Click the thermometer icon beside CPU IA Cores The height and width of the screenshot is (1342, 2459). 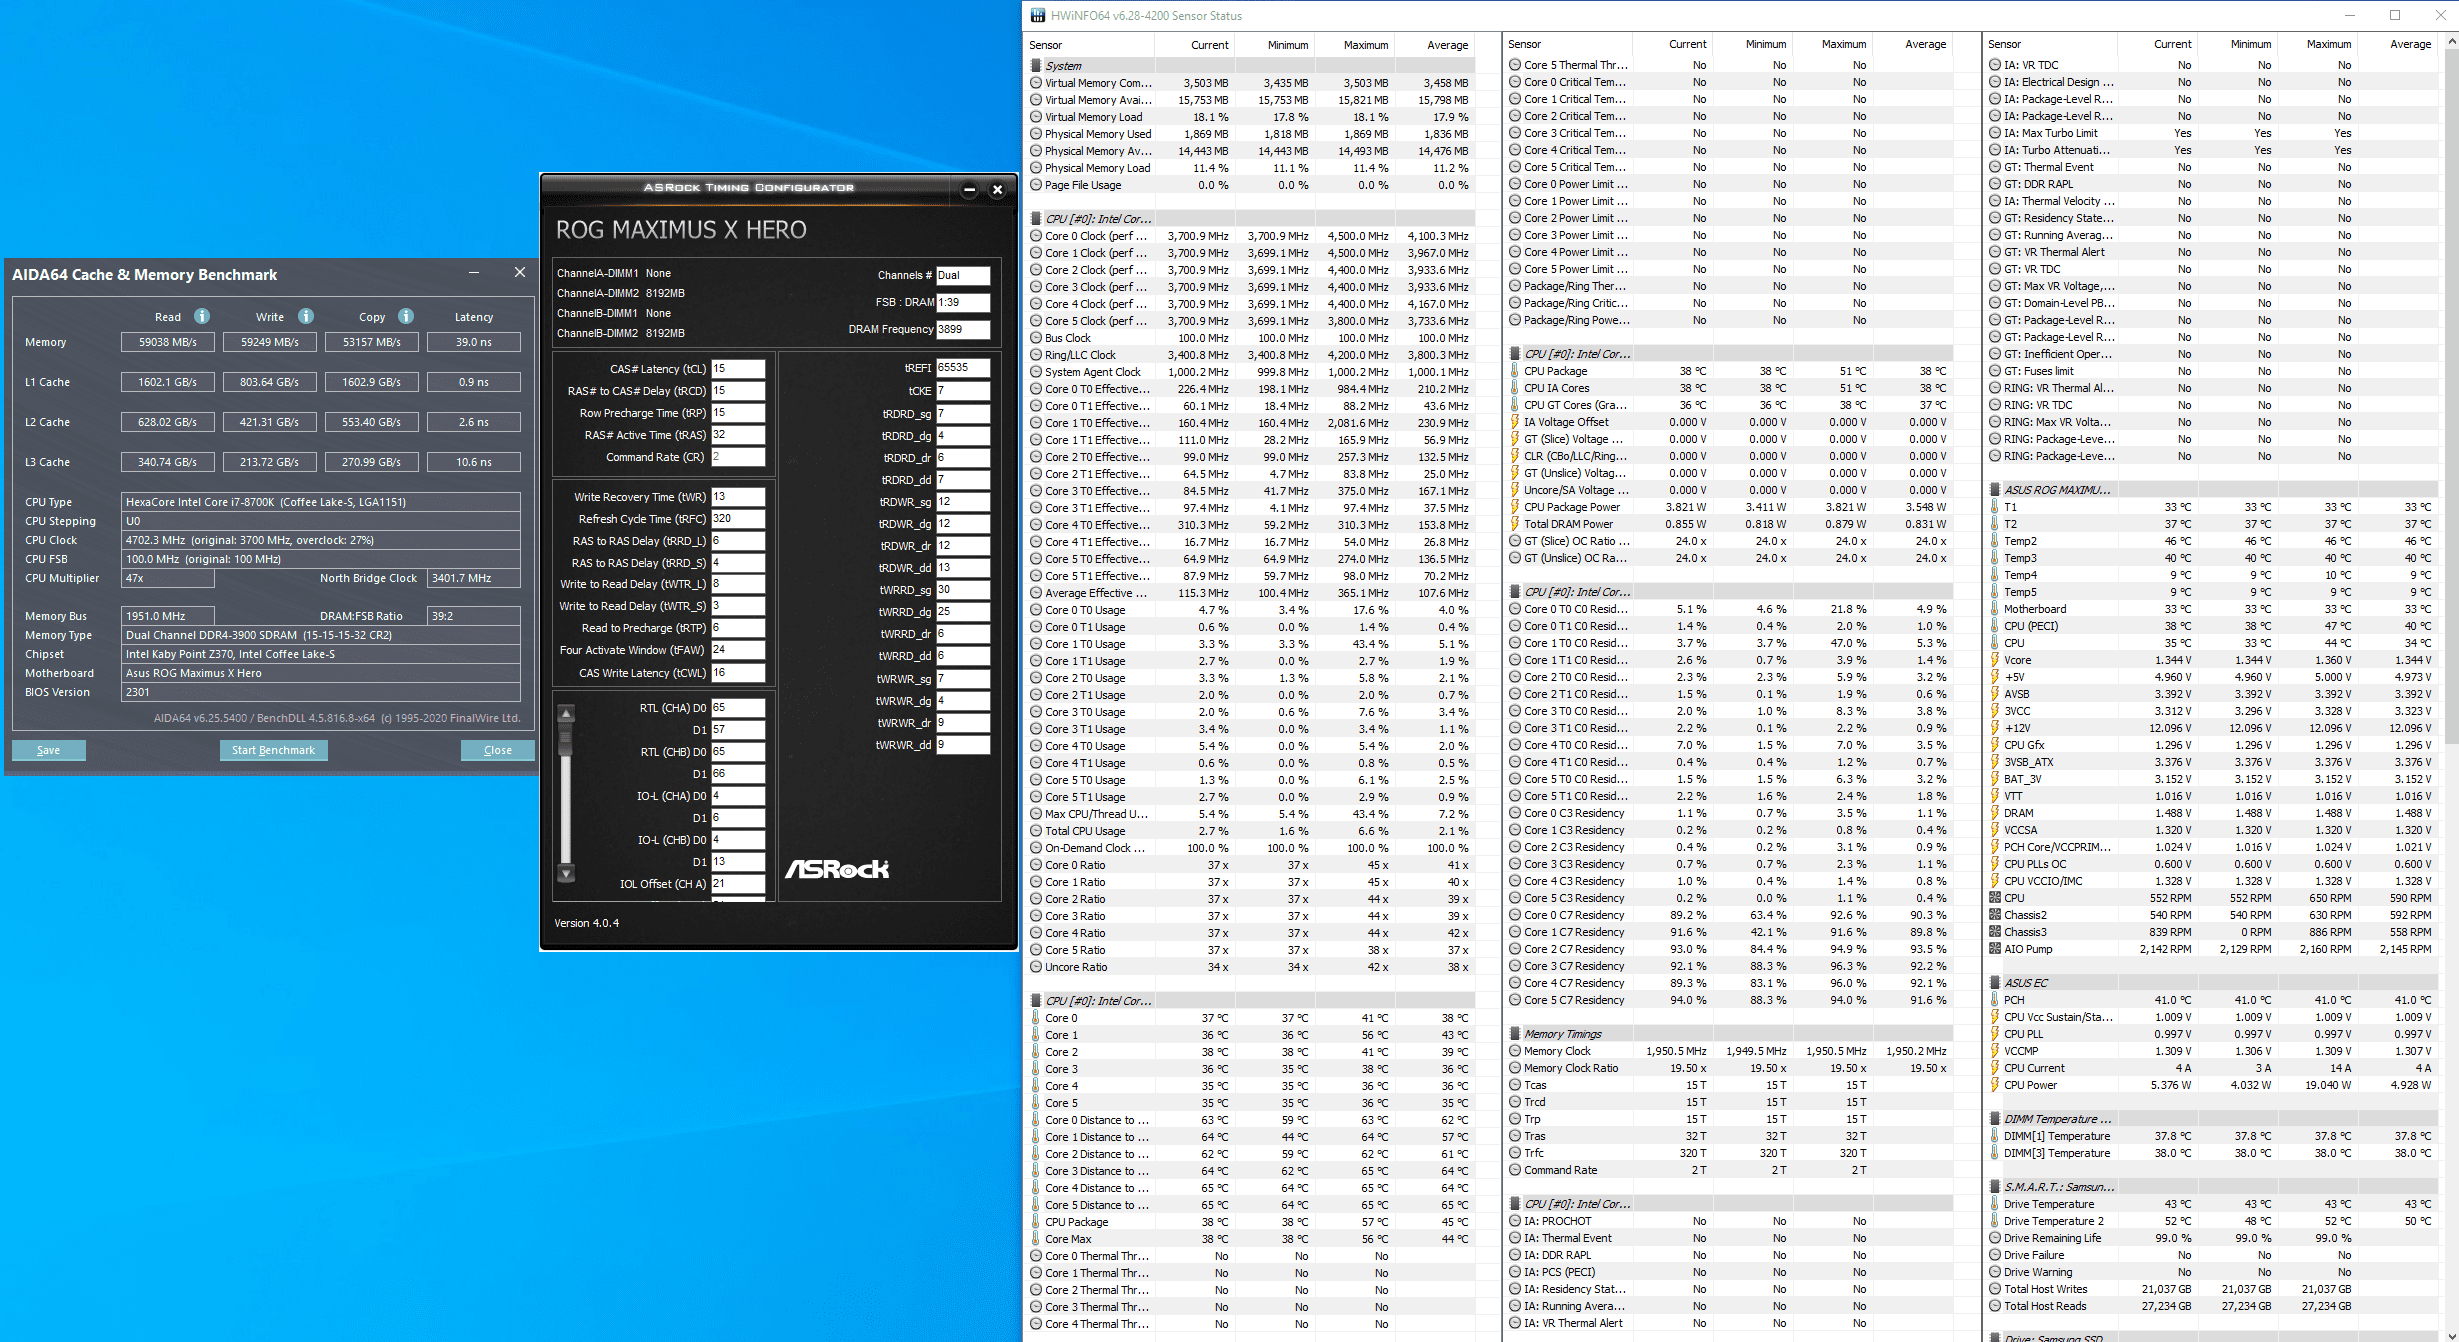[x=1515, y=388]
